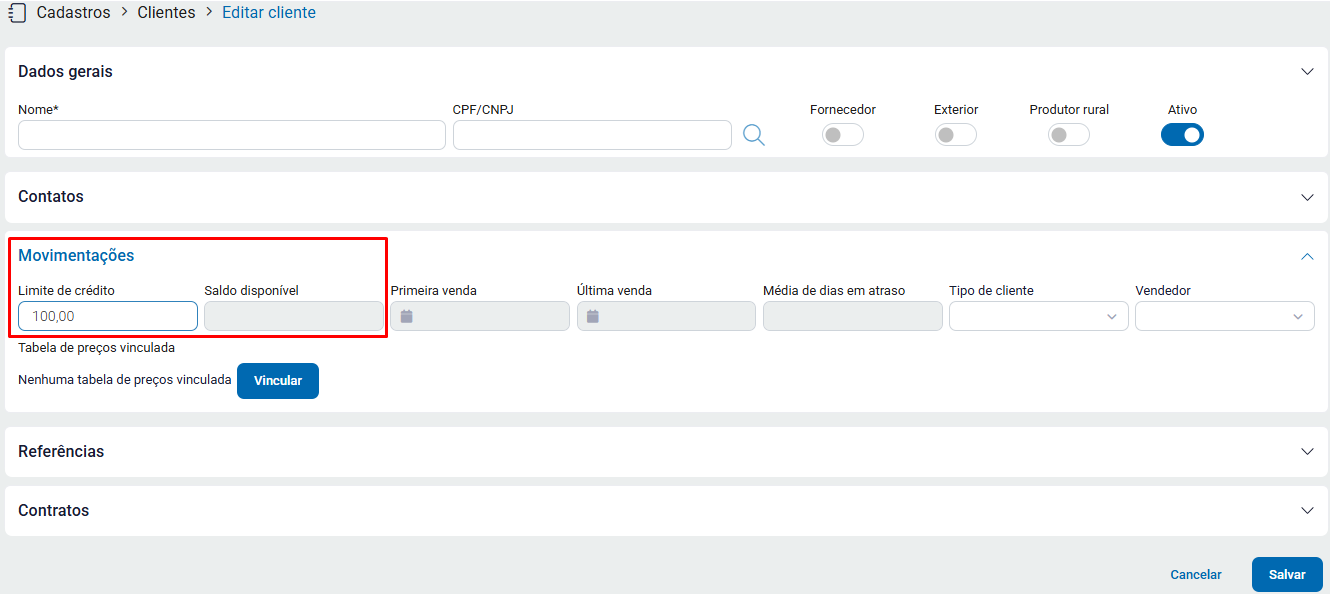Screen dimensions: 1330x594
Task: Expand the Referências section
Action: 1307,451
